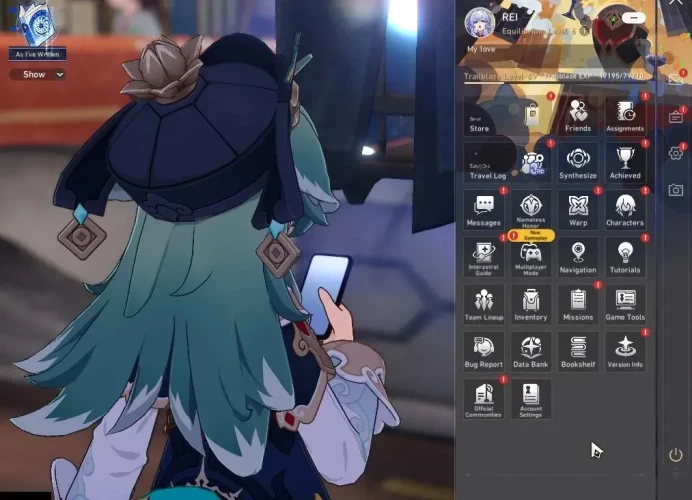Open Account Settings
692x500 pixels.
[530, 399]
